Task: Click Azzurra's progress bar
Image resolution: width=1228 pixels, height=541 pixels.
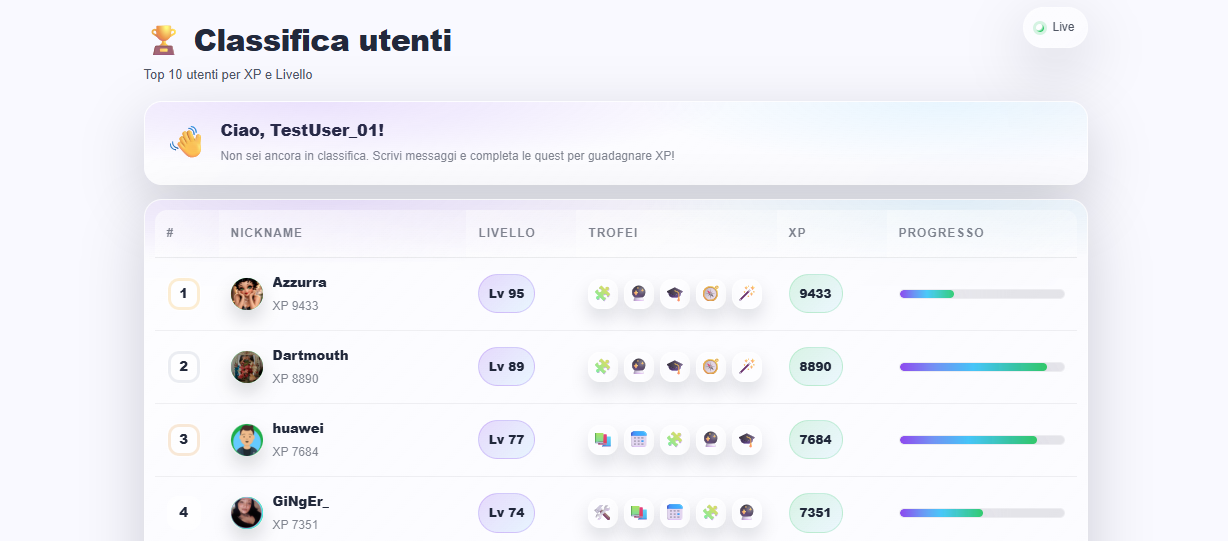Action: (x=981, y=294)
